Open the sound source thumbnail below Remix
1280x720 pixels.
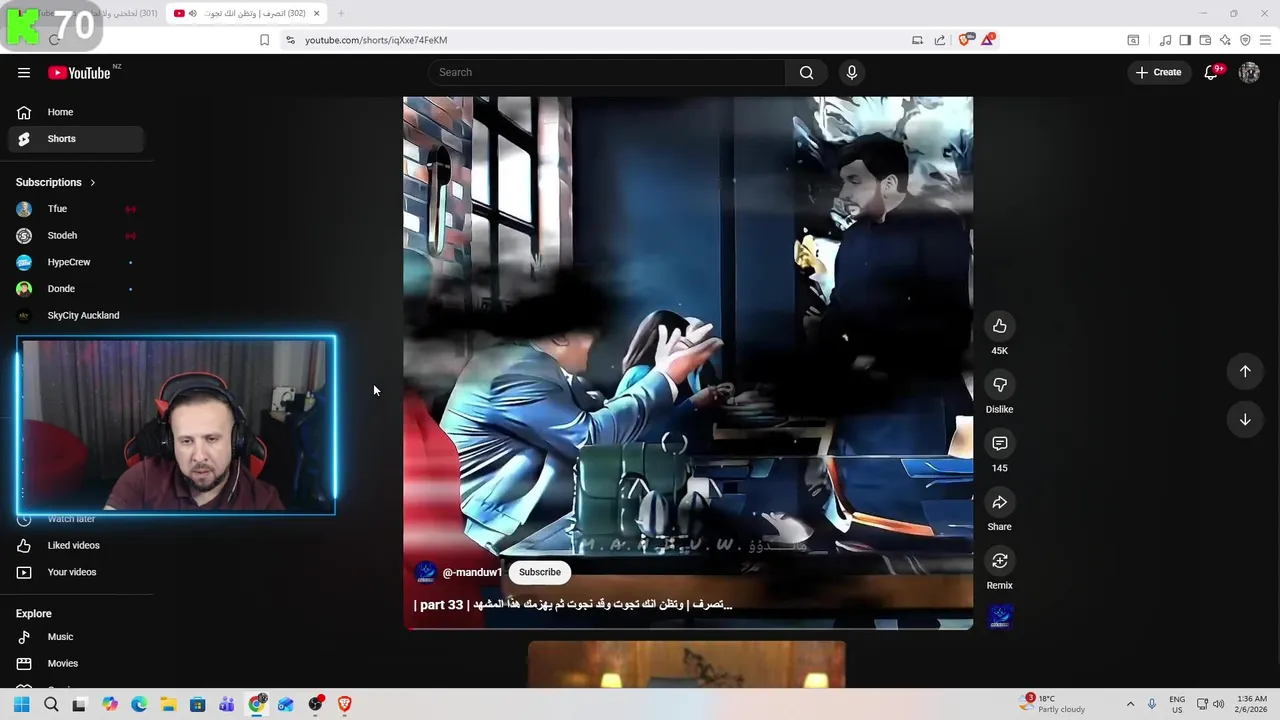[1000, 617]
